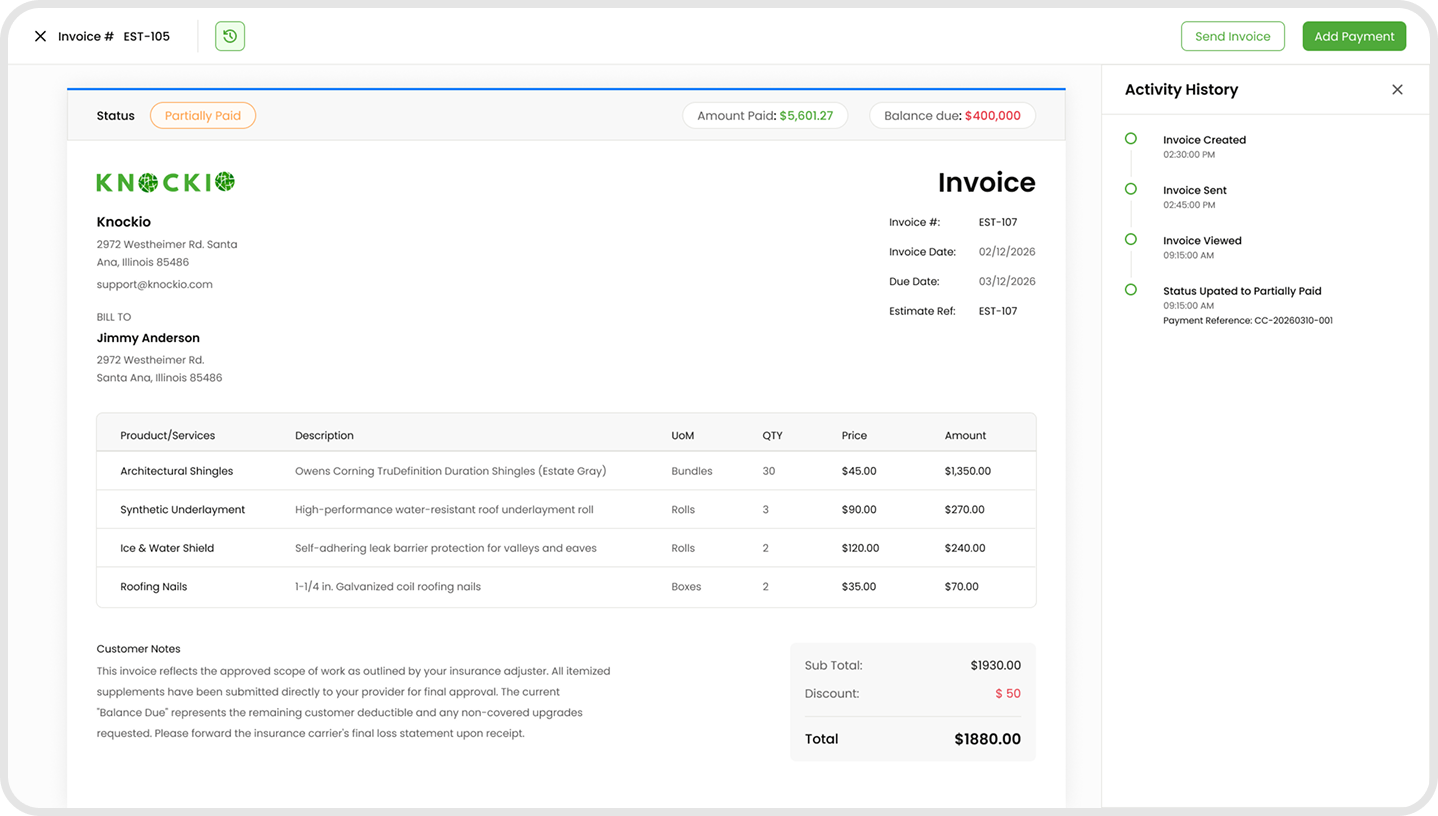Image resolution: width=1438 pixels, height=816 pixels.
Task: Click the Customer Notes heading
Action: pyautogui.click(x=138, y=649)
